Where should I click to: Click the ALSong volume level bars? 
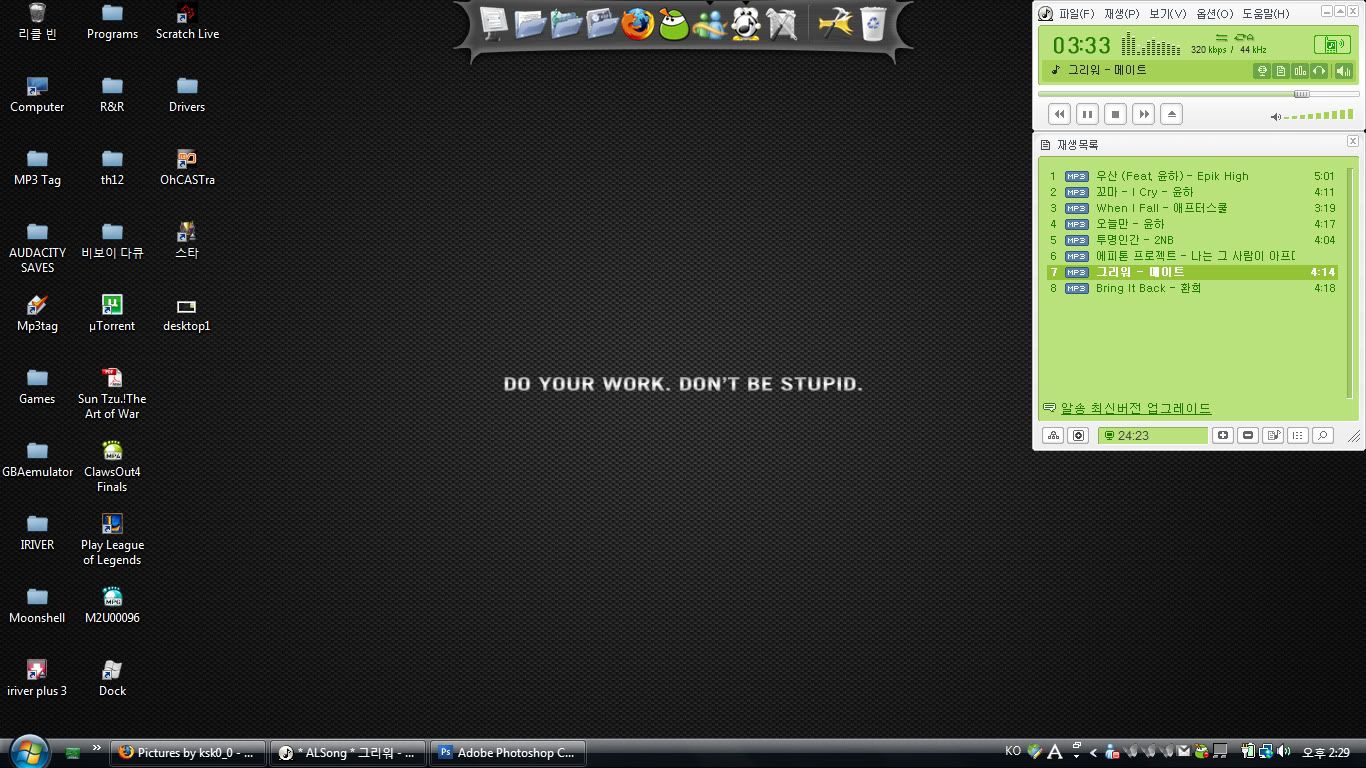pos(1319,116)
